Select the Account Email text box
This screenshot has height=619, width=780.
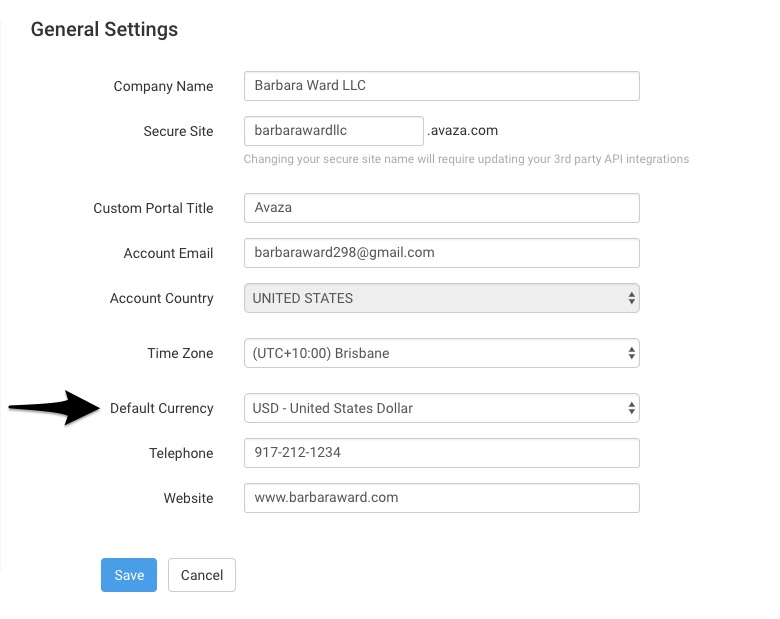[442, 253]
